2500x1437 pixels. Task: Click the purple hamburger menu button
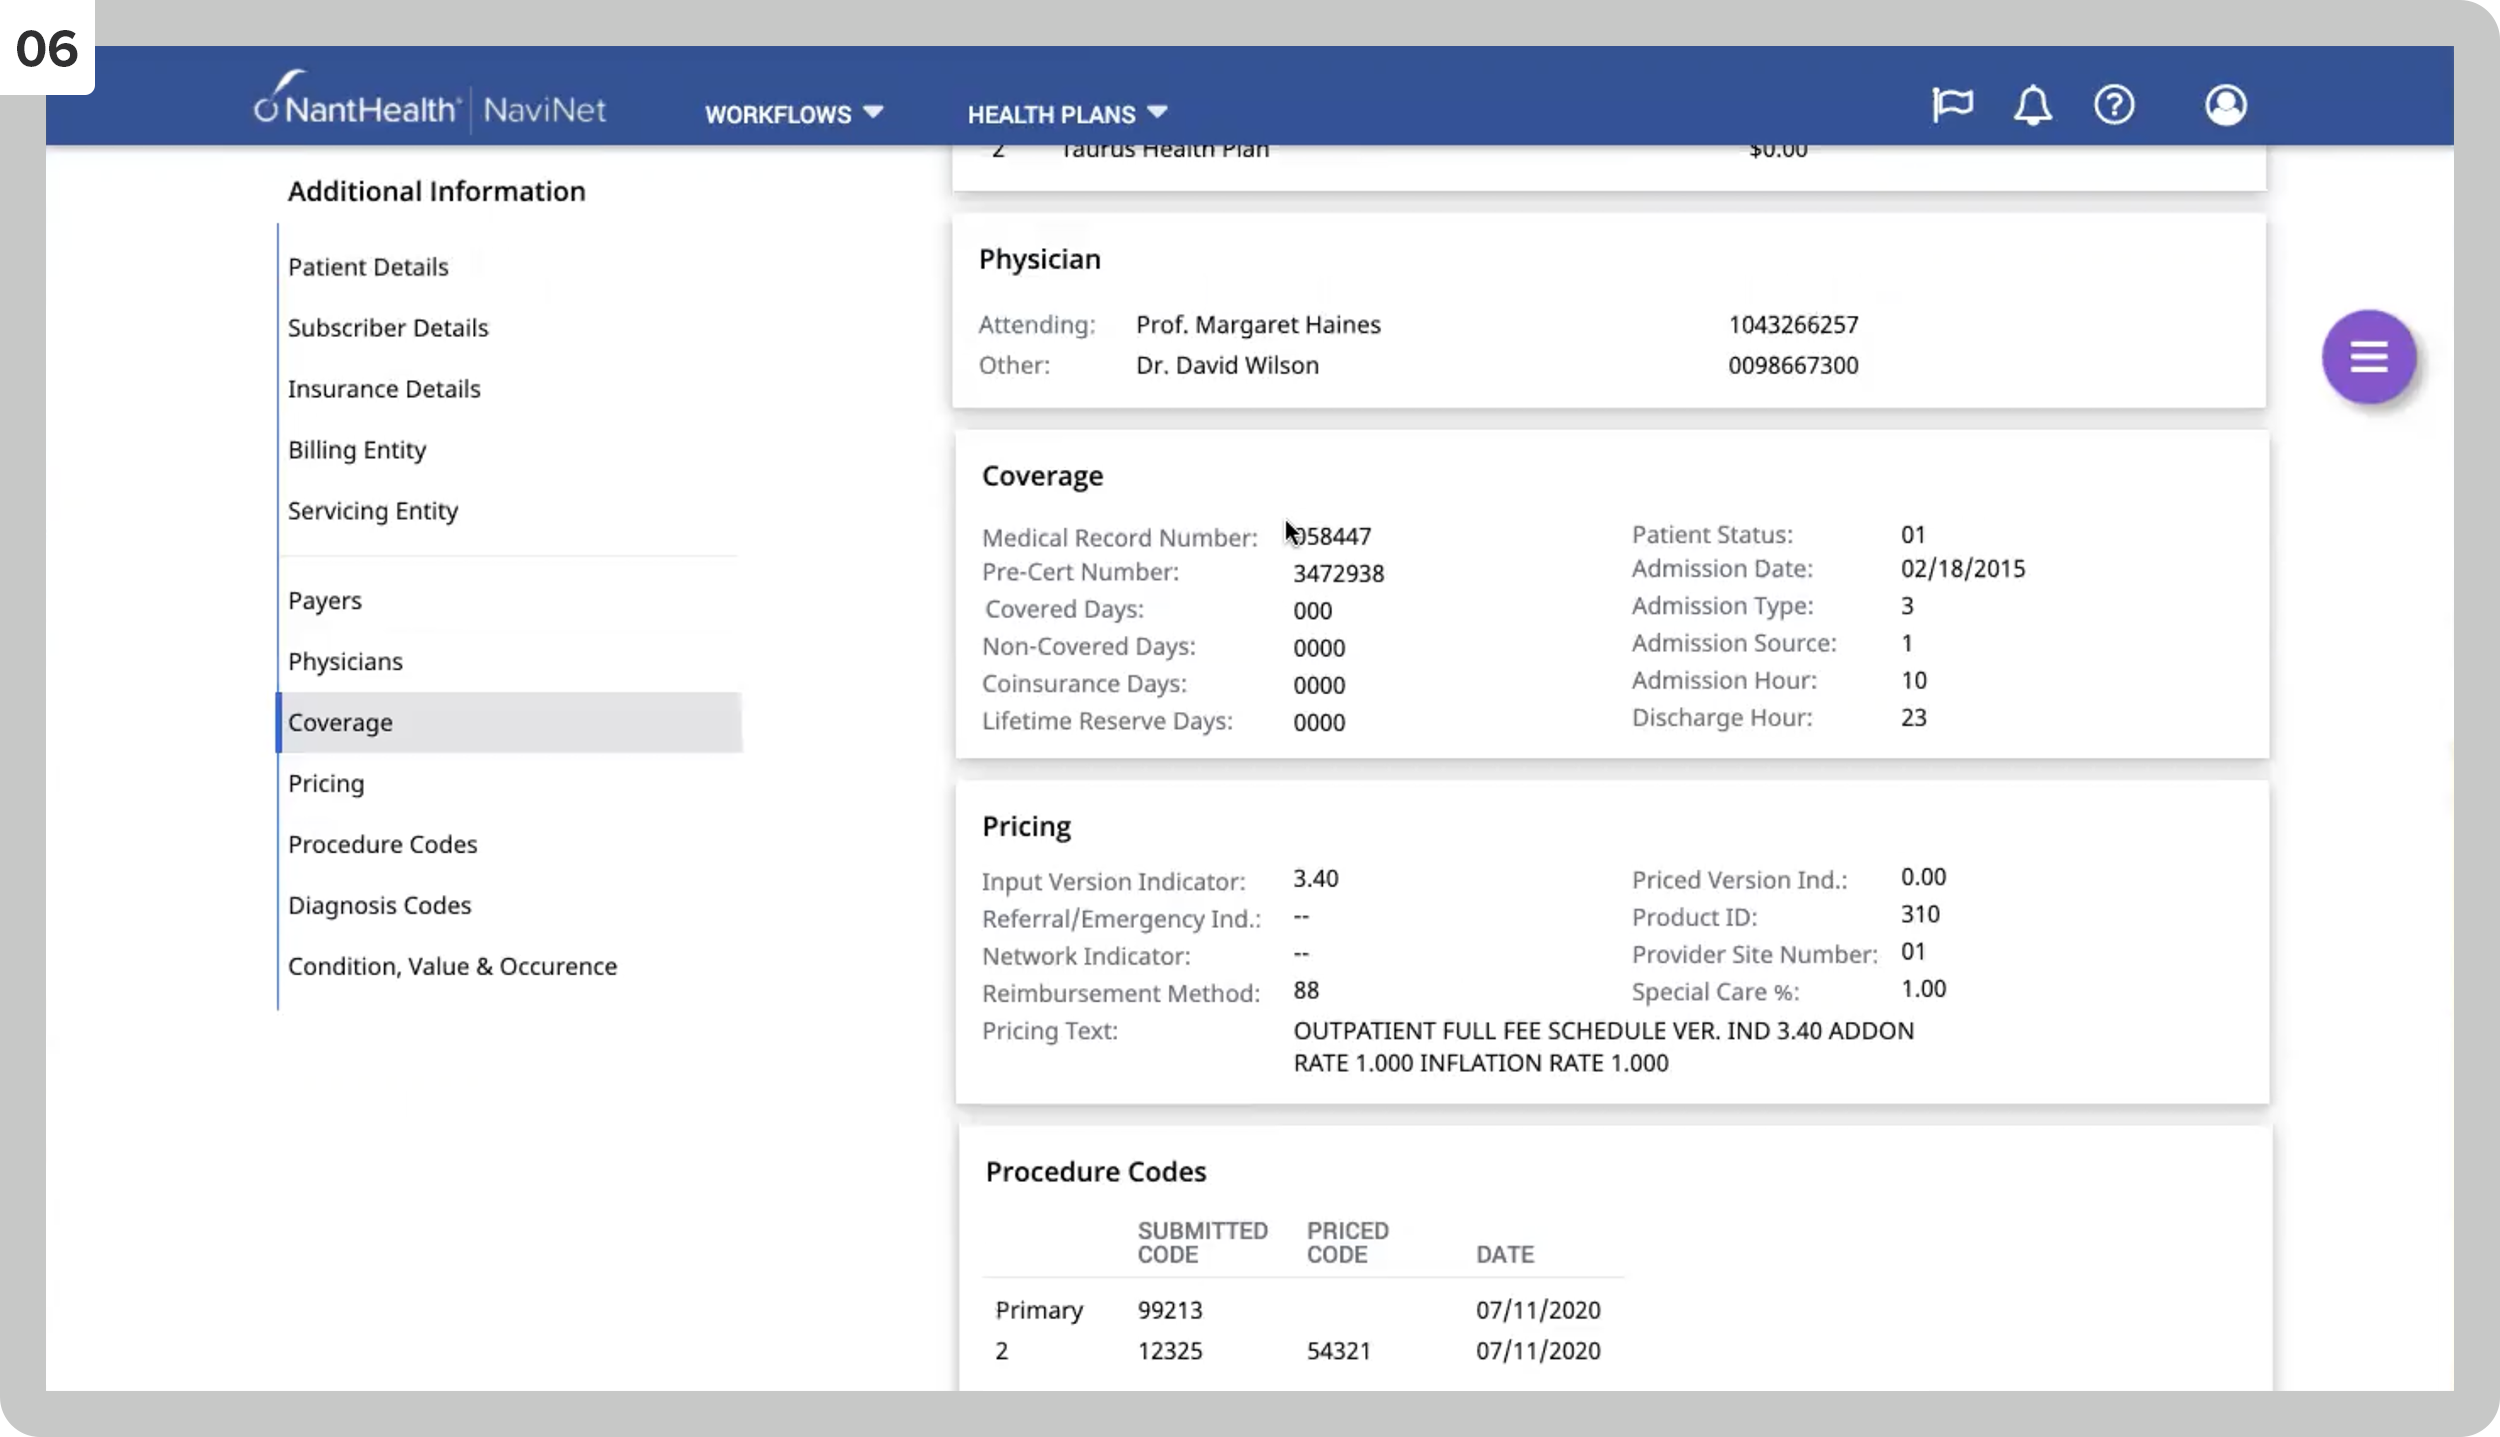pos(2369,357)
